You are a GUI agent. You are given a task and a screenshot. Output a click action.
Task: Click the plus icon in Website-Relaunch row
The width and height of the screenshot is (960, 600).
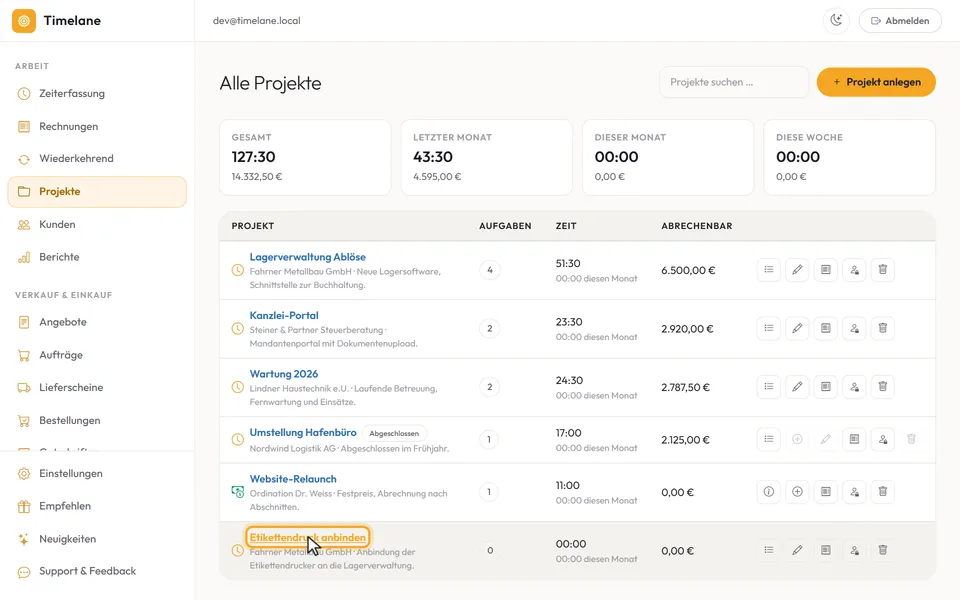797,492
